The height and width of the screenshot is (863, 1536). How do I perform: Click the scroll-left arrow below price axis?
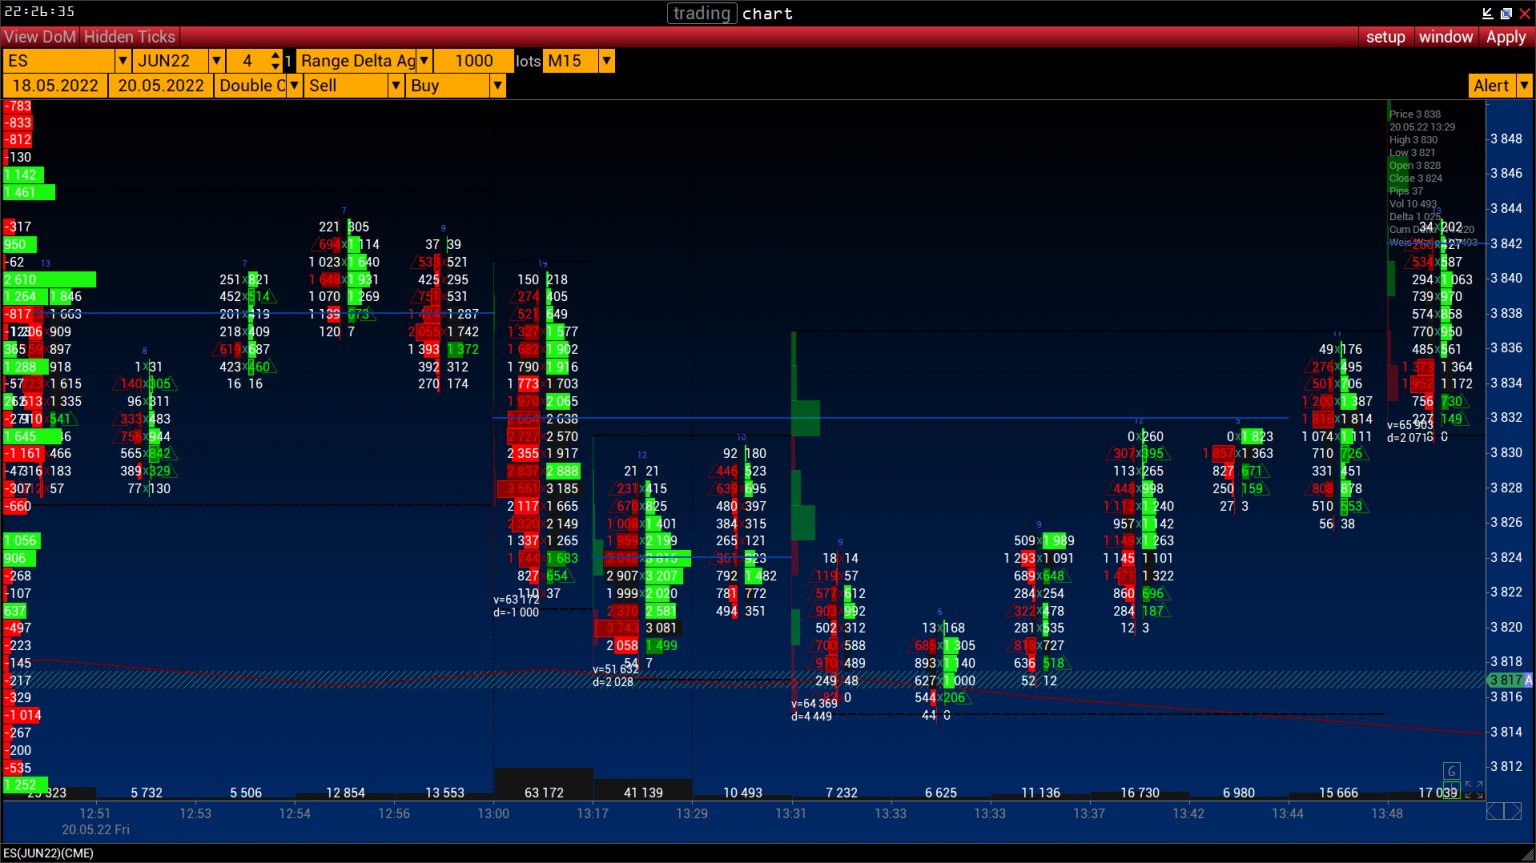[1495, 811]
